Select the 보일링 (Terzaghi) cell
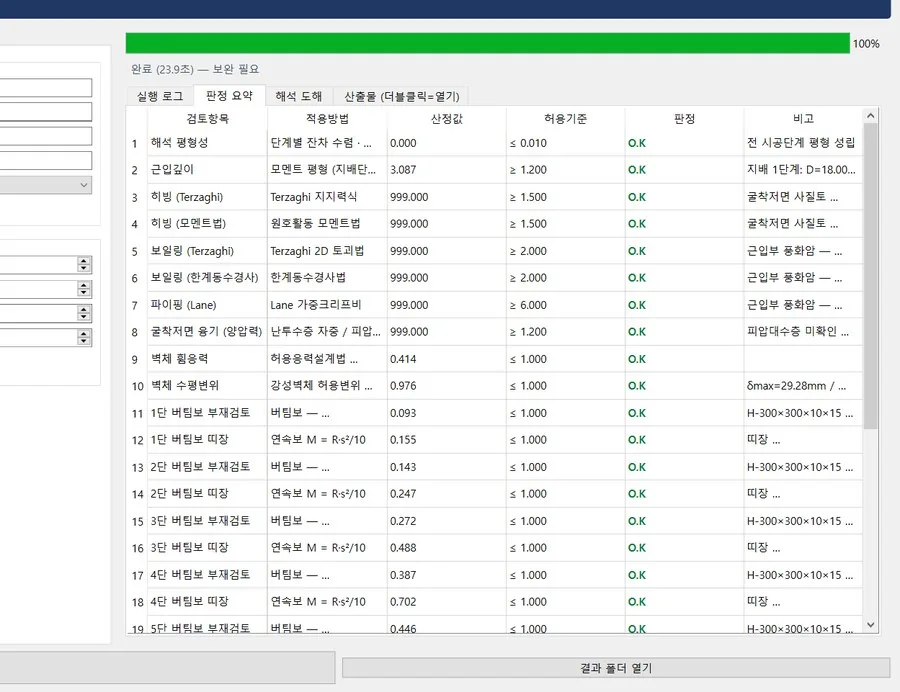The image size is (900, 692). point(207,251)
